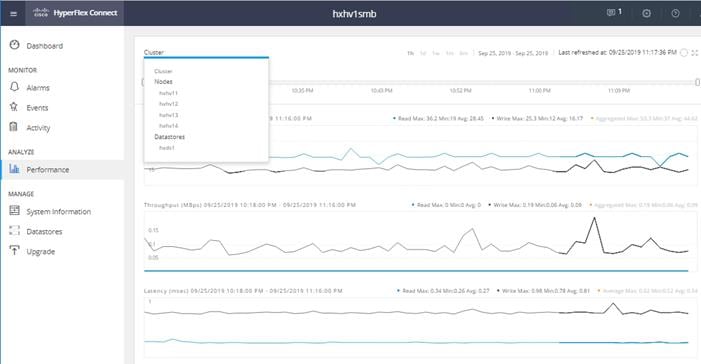Click the refresh circle icon
The width and height of the screenshot is (701, 364).
click(684, 53)
